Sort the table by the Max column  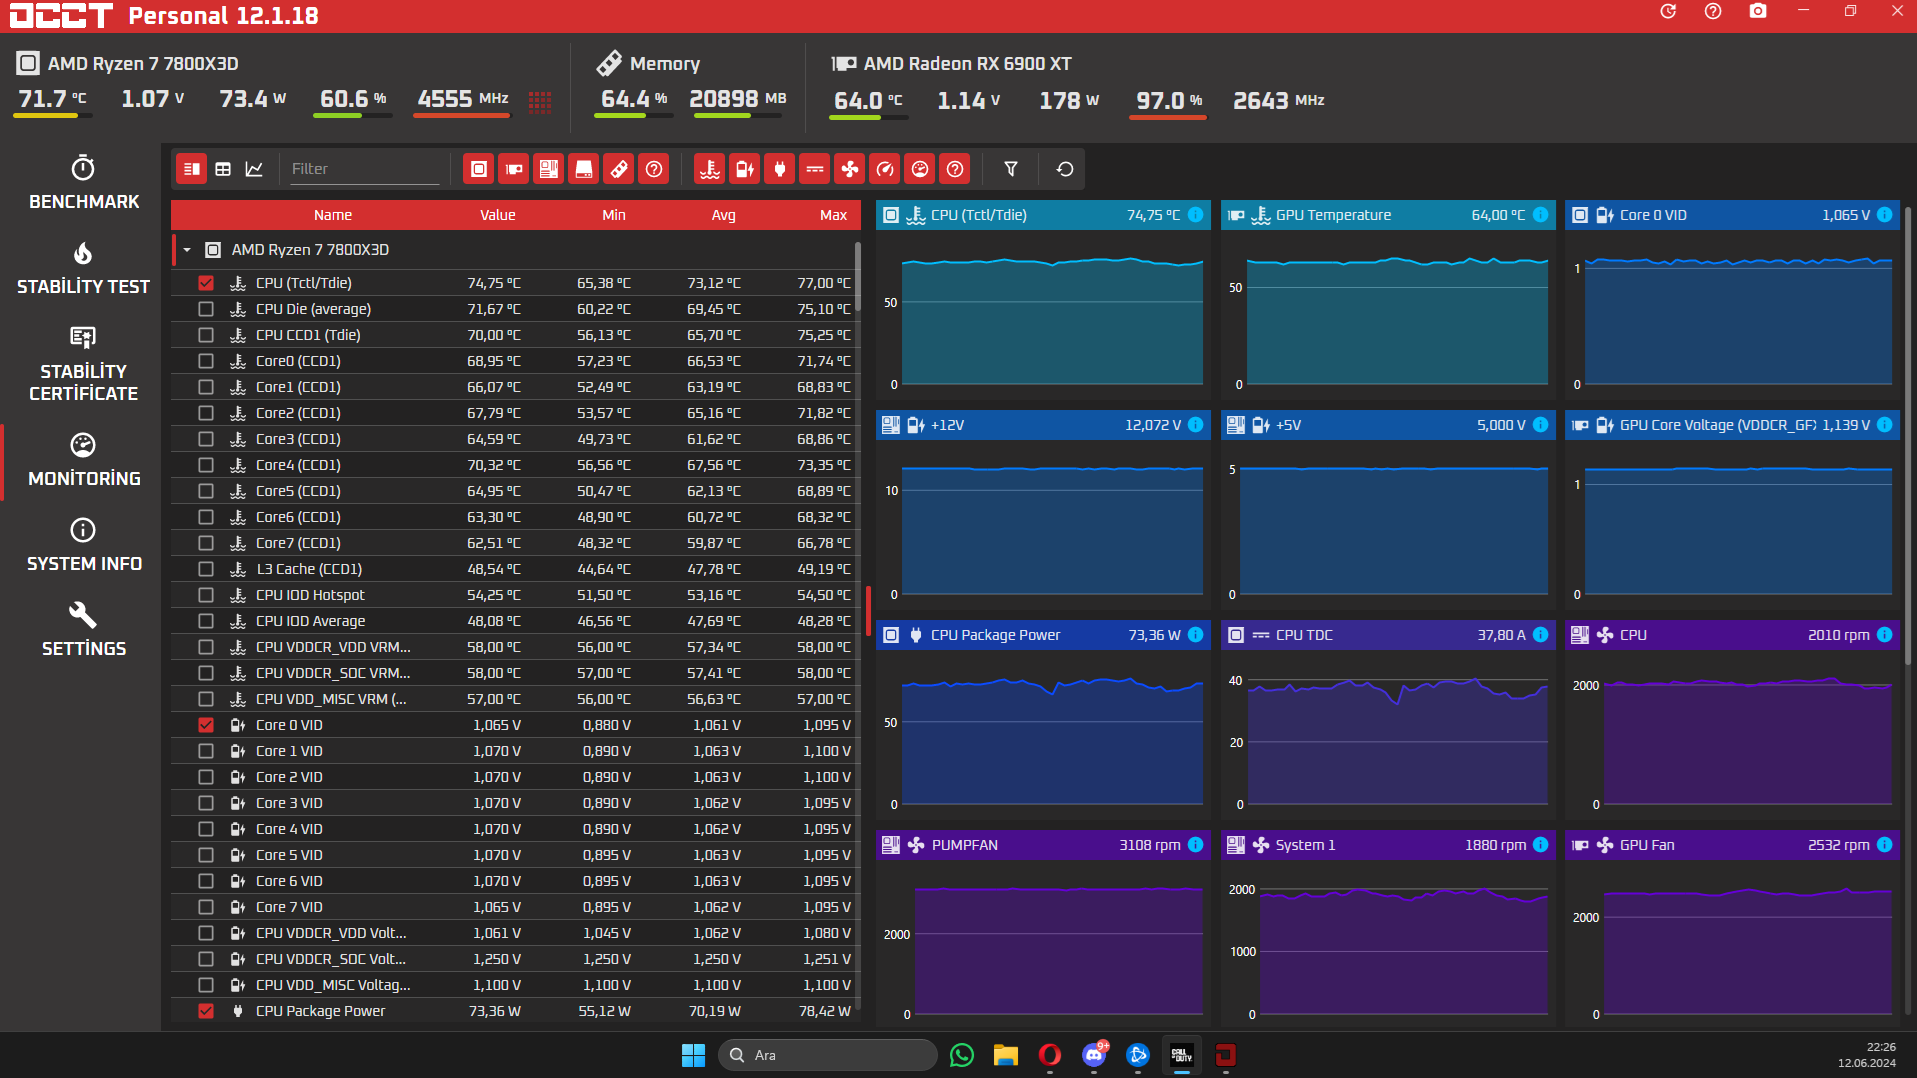point(833,215)
